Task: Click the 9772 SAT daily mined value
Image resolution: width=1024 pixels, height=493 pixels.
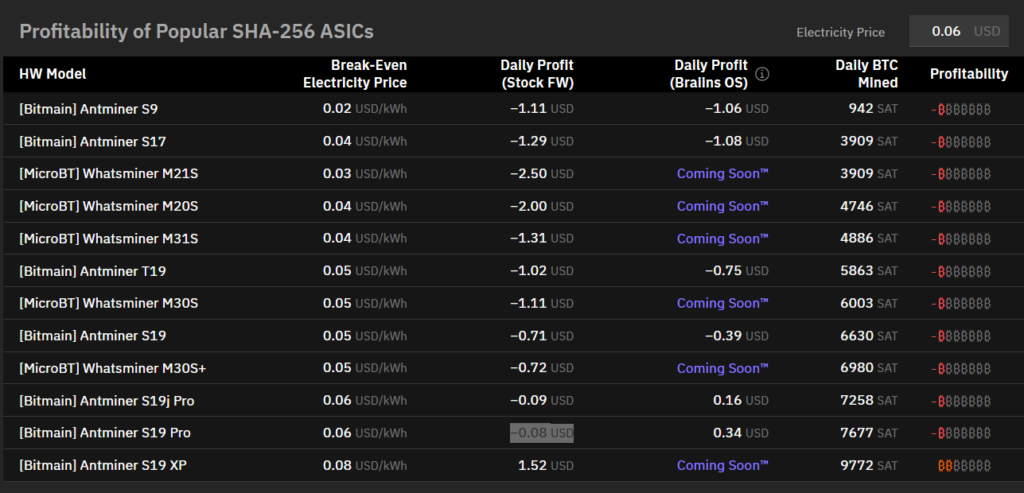Action: tap(869, 466)
